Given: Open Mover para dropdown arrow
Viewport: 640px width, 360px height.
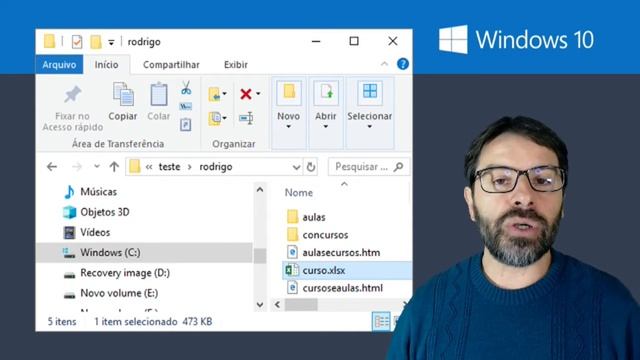Looking at the screenshot, I should coord(224,94).
